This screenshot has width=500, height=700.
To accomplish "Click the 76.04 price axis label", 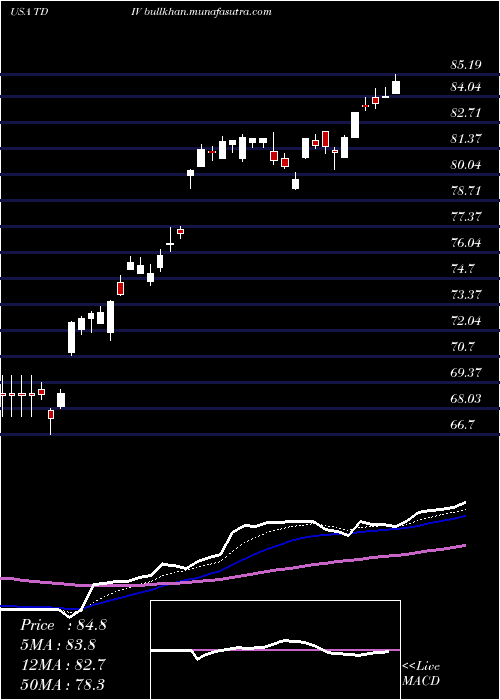I will click(466, 243).
